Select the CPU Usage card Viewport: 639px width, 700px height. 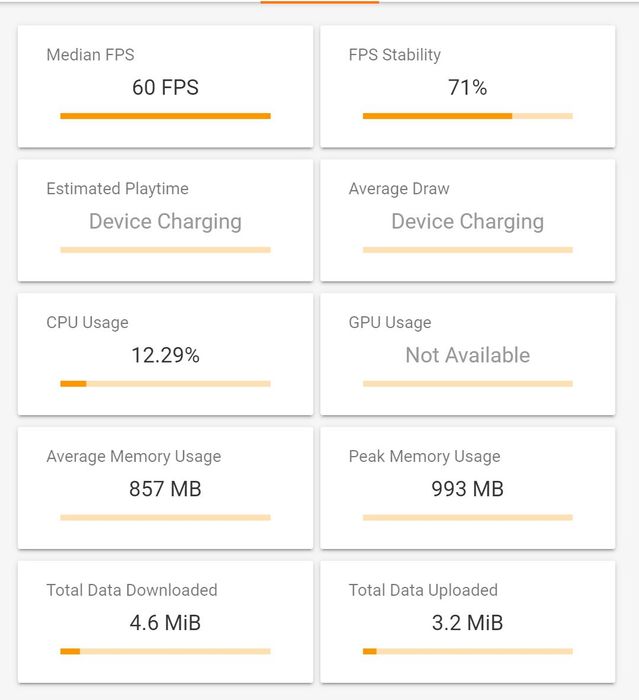pos(165,354)
